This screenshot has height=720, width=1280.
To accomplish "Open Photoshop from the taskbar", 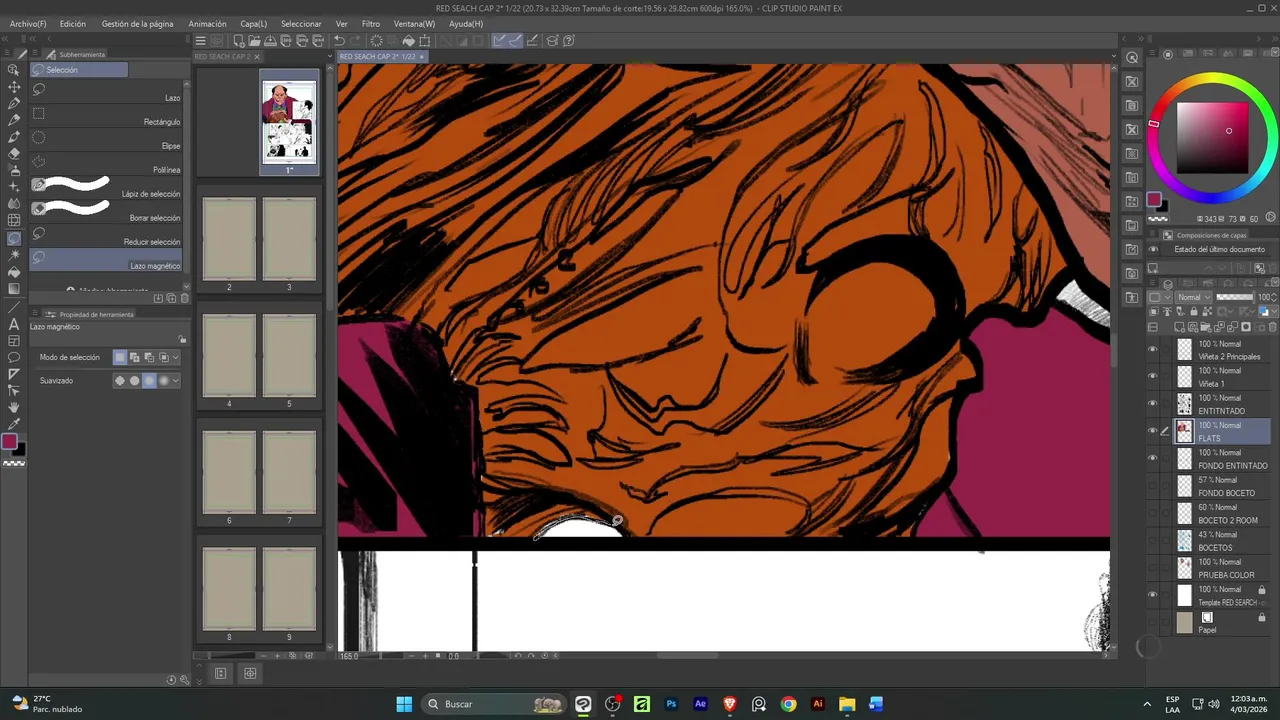I will [x=671, y=704].
